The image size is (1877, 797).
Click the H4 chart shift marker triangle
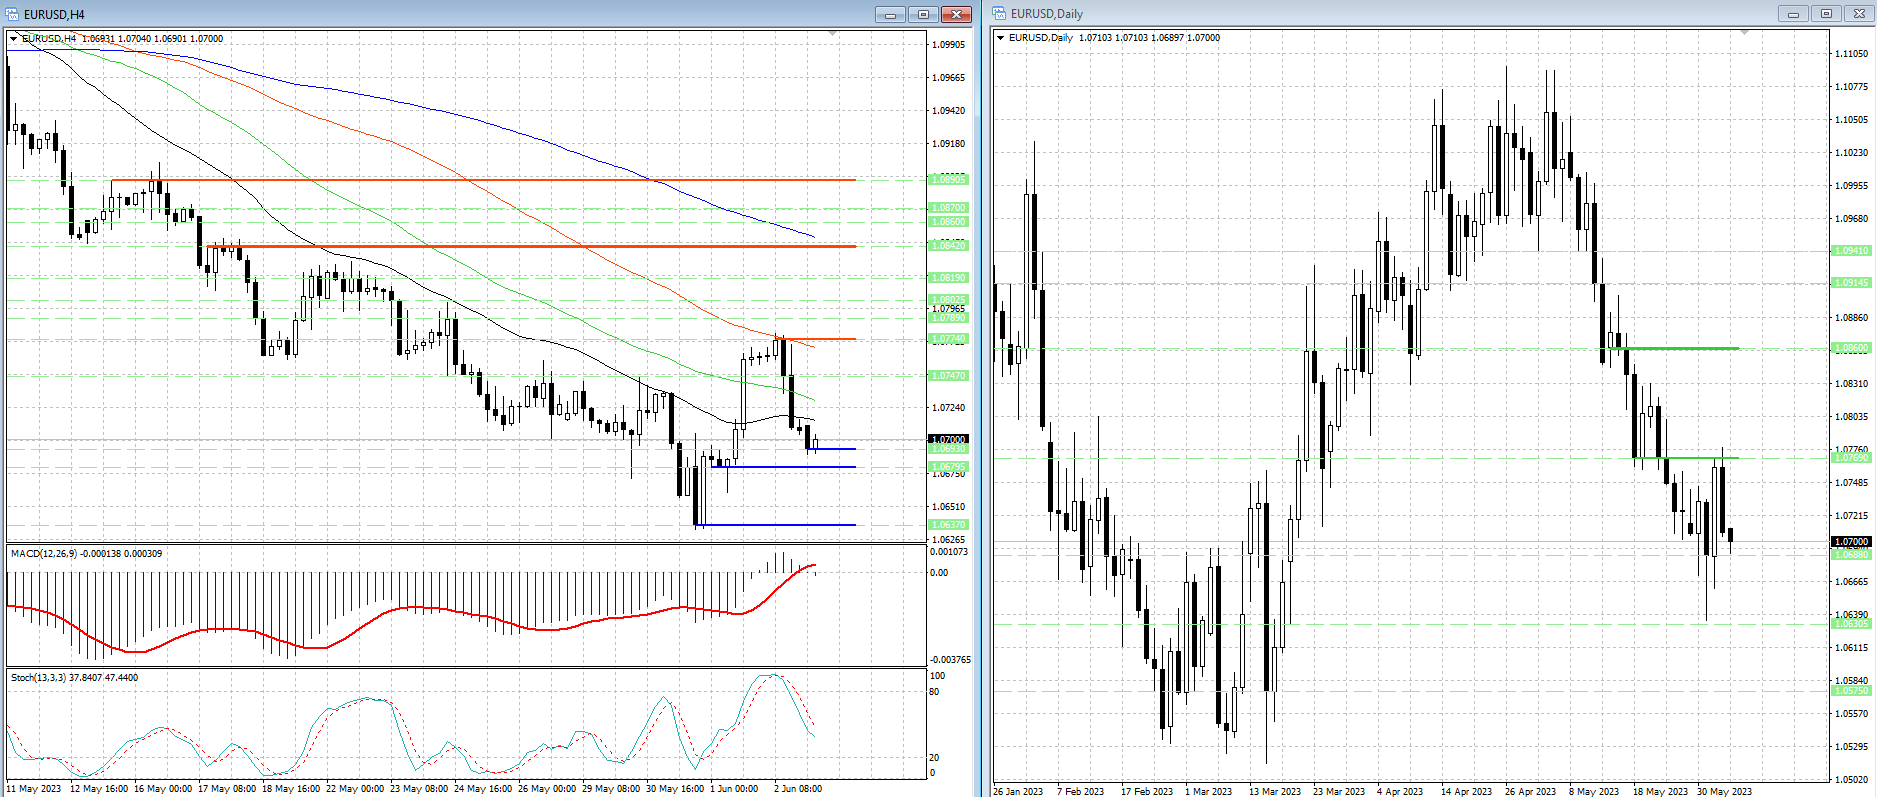point(833,34)
